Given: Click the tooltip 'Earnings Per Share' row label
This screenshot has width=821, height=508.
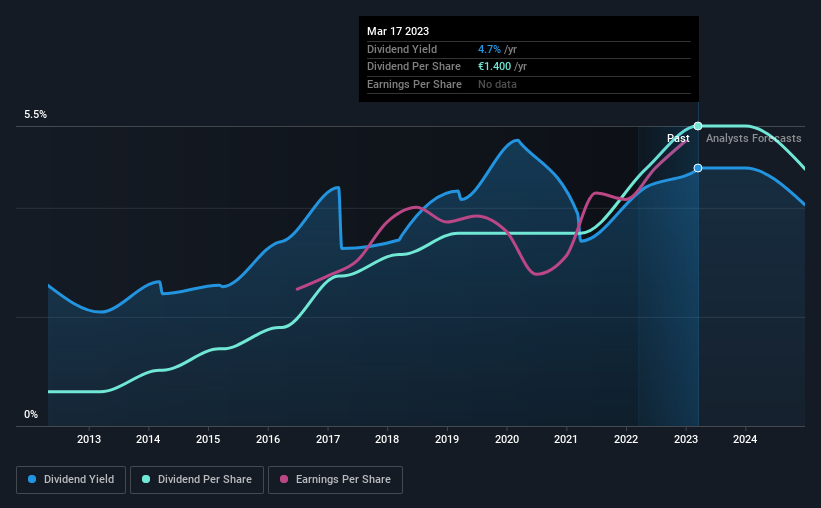Looking at the screenshot, I should 414,84.
